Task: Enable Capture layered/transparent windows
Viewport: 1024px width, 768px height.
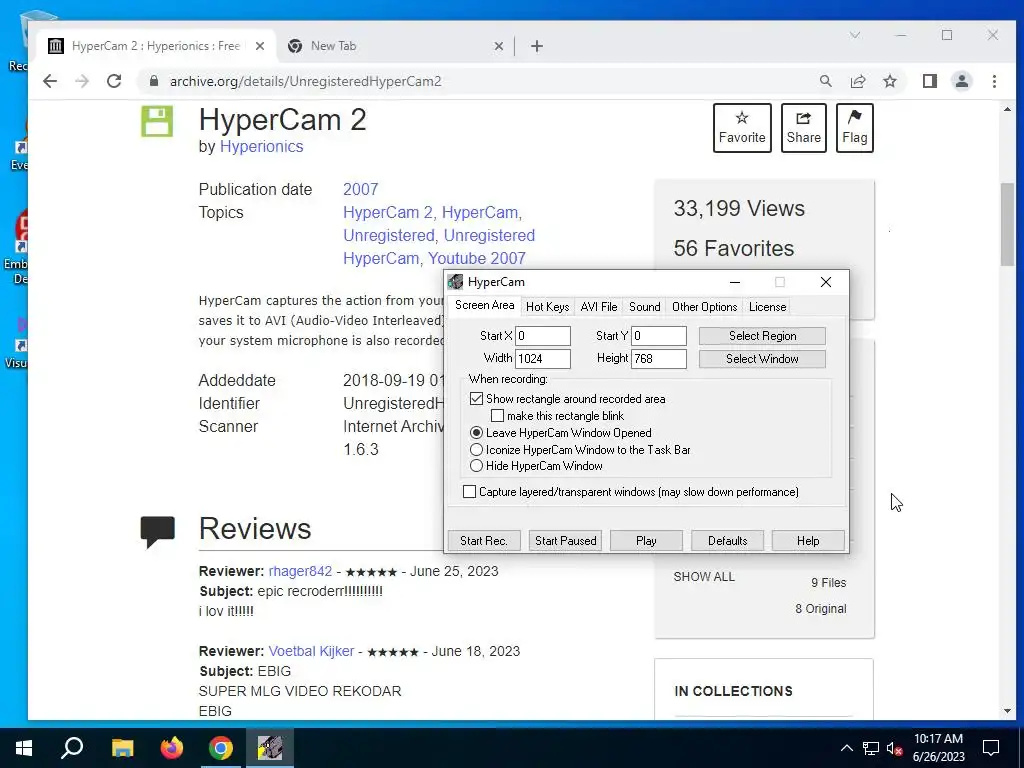Action: (x=469, y=492)
